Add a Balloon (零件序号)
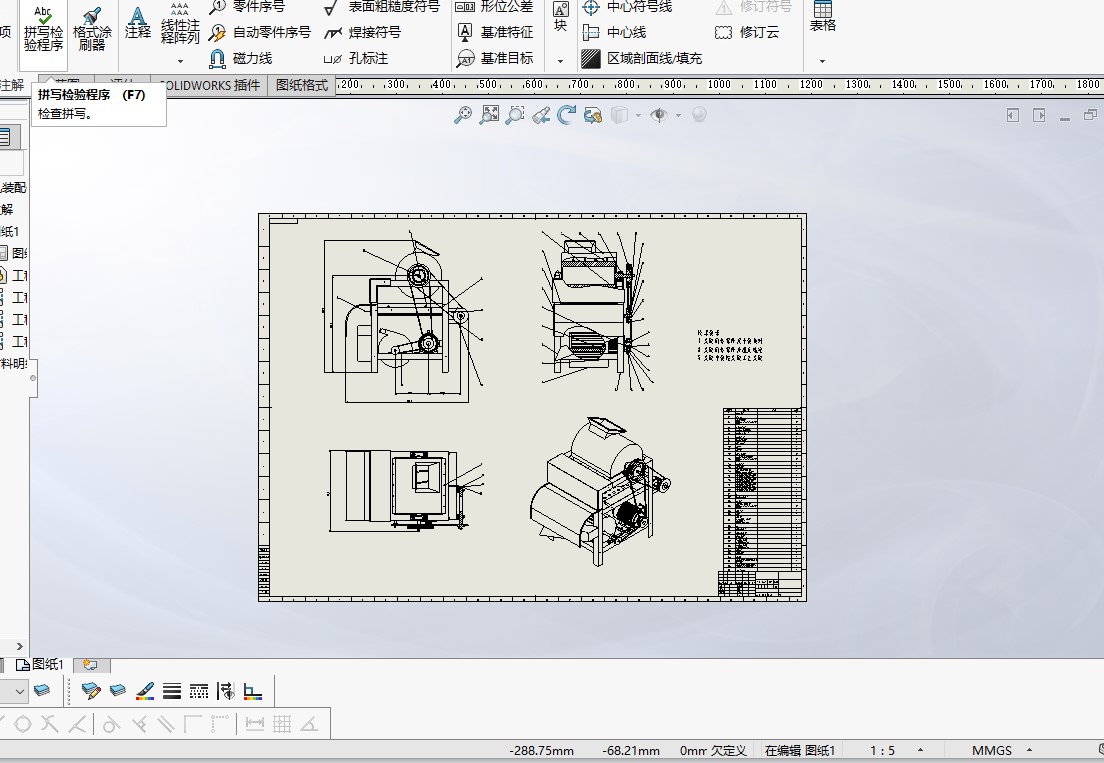The height and width of the screenshot is (763, 1104). (247, 7)
